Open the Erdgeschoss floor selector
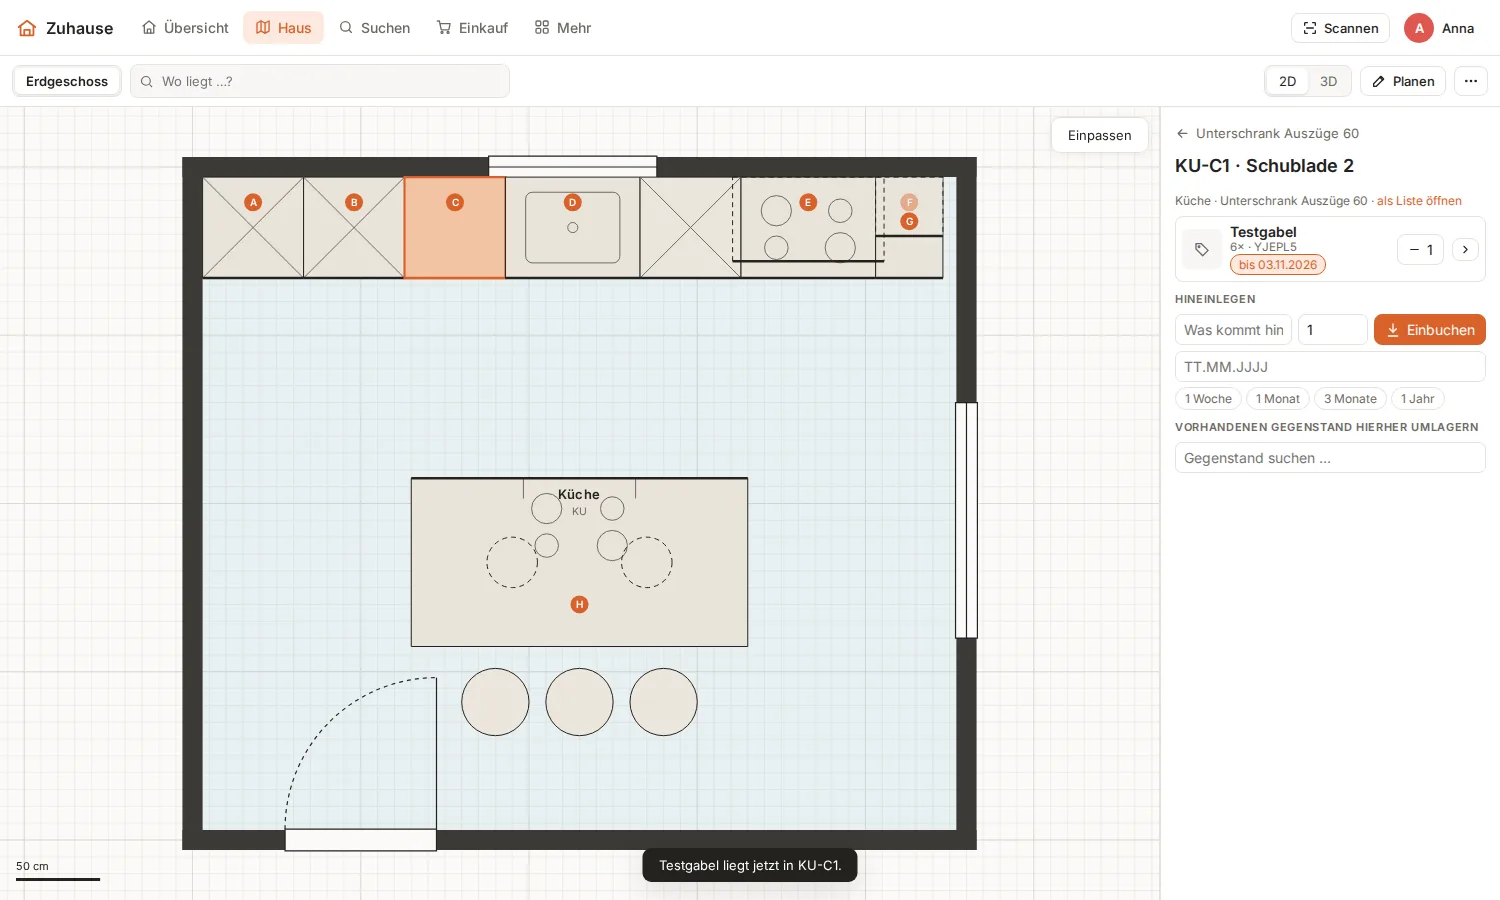1500x900 pixels. pos(67,81)
